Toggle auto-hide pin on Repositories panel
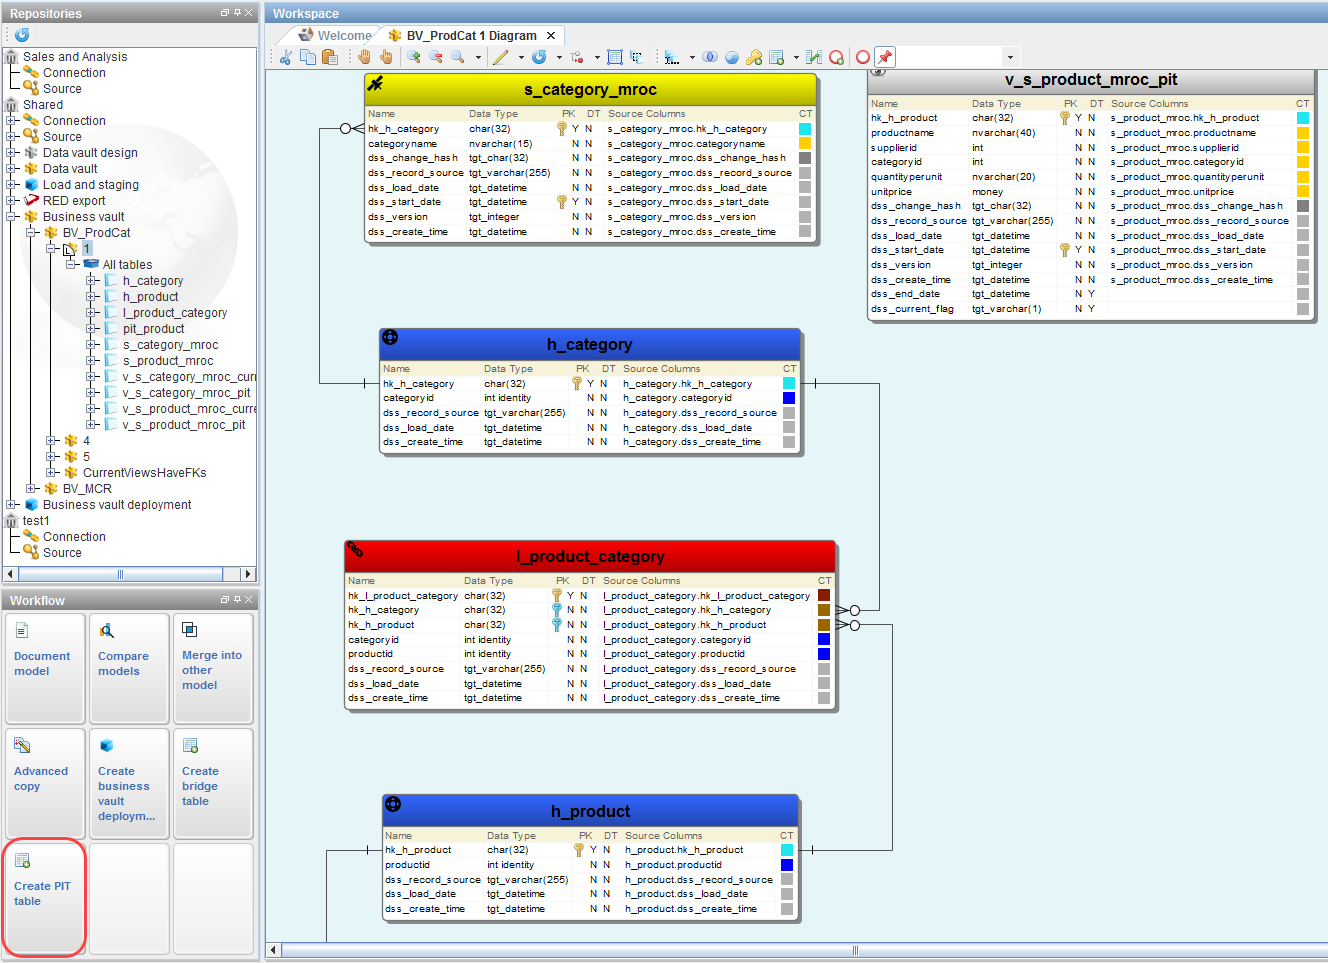 point(237,13)
